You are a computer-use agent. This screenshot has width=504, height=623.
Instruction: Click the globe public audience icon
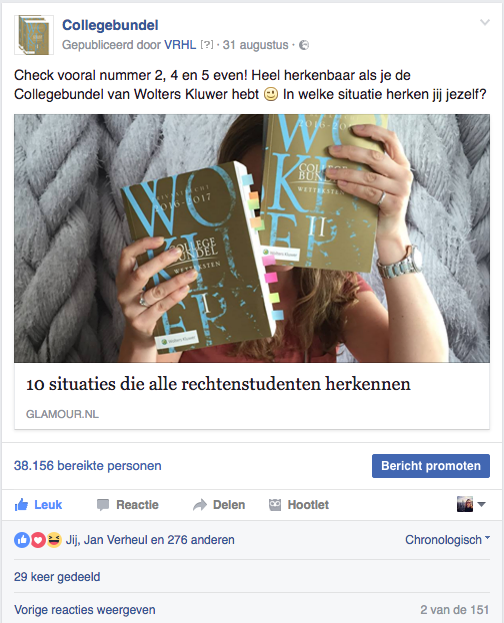tap(304, 45)
